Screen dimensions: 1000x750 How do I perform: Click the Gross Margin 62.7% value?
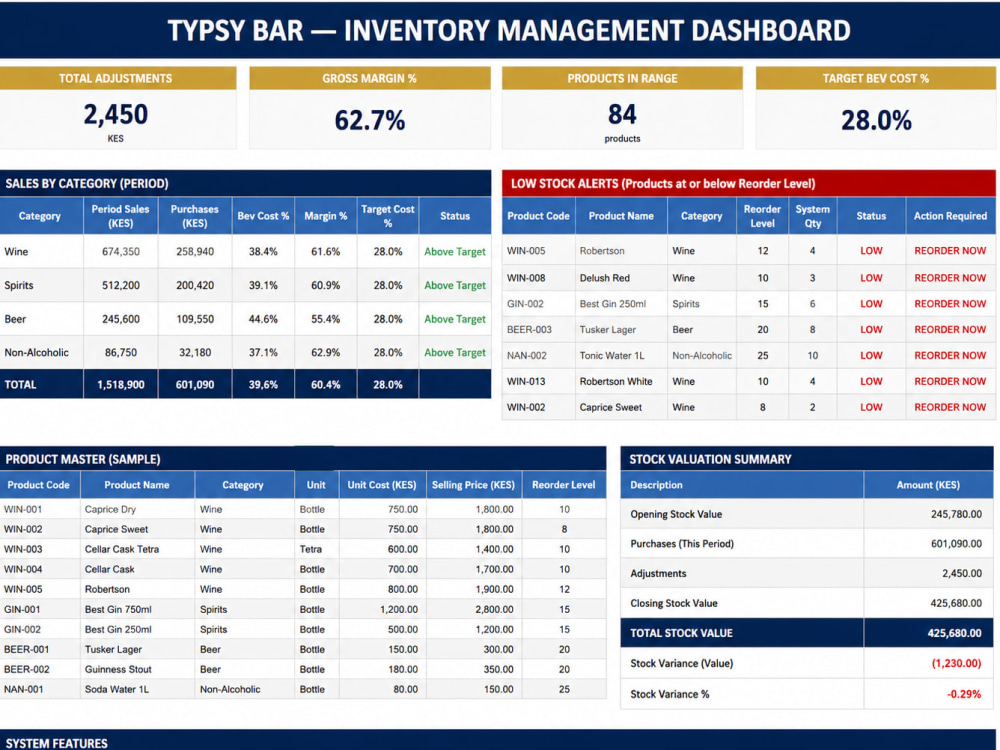pyautogui.click(x=370, y=121)
